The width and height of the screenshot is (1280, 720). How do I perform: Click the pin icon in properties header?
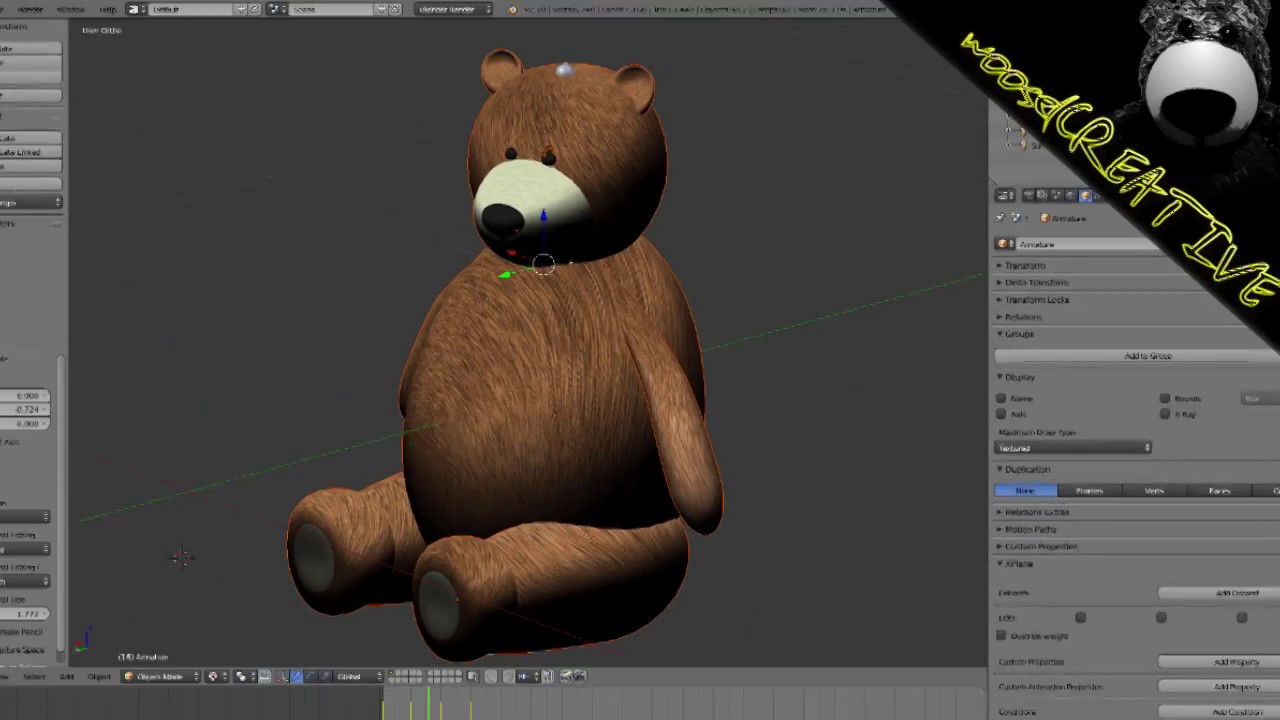tap(1000, 218)
